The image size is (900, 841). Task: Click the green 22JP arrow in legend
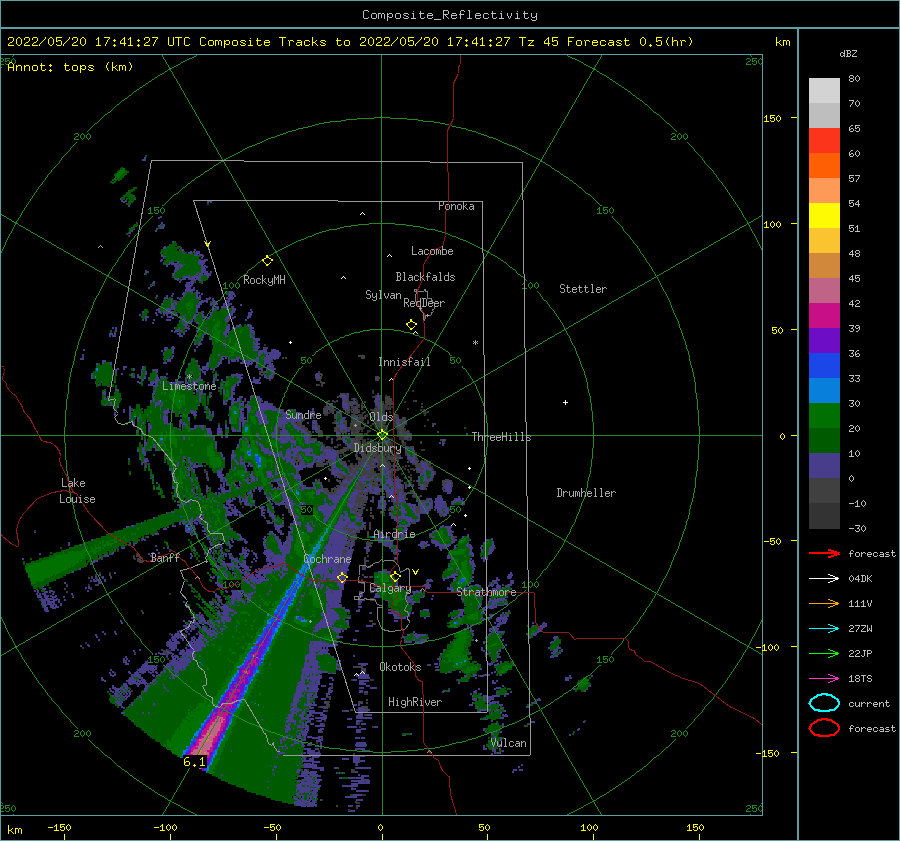tap(824, 653)
